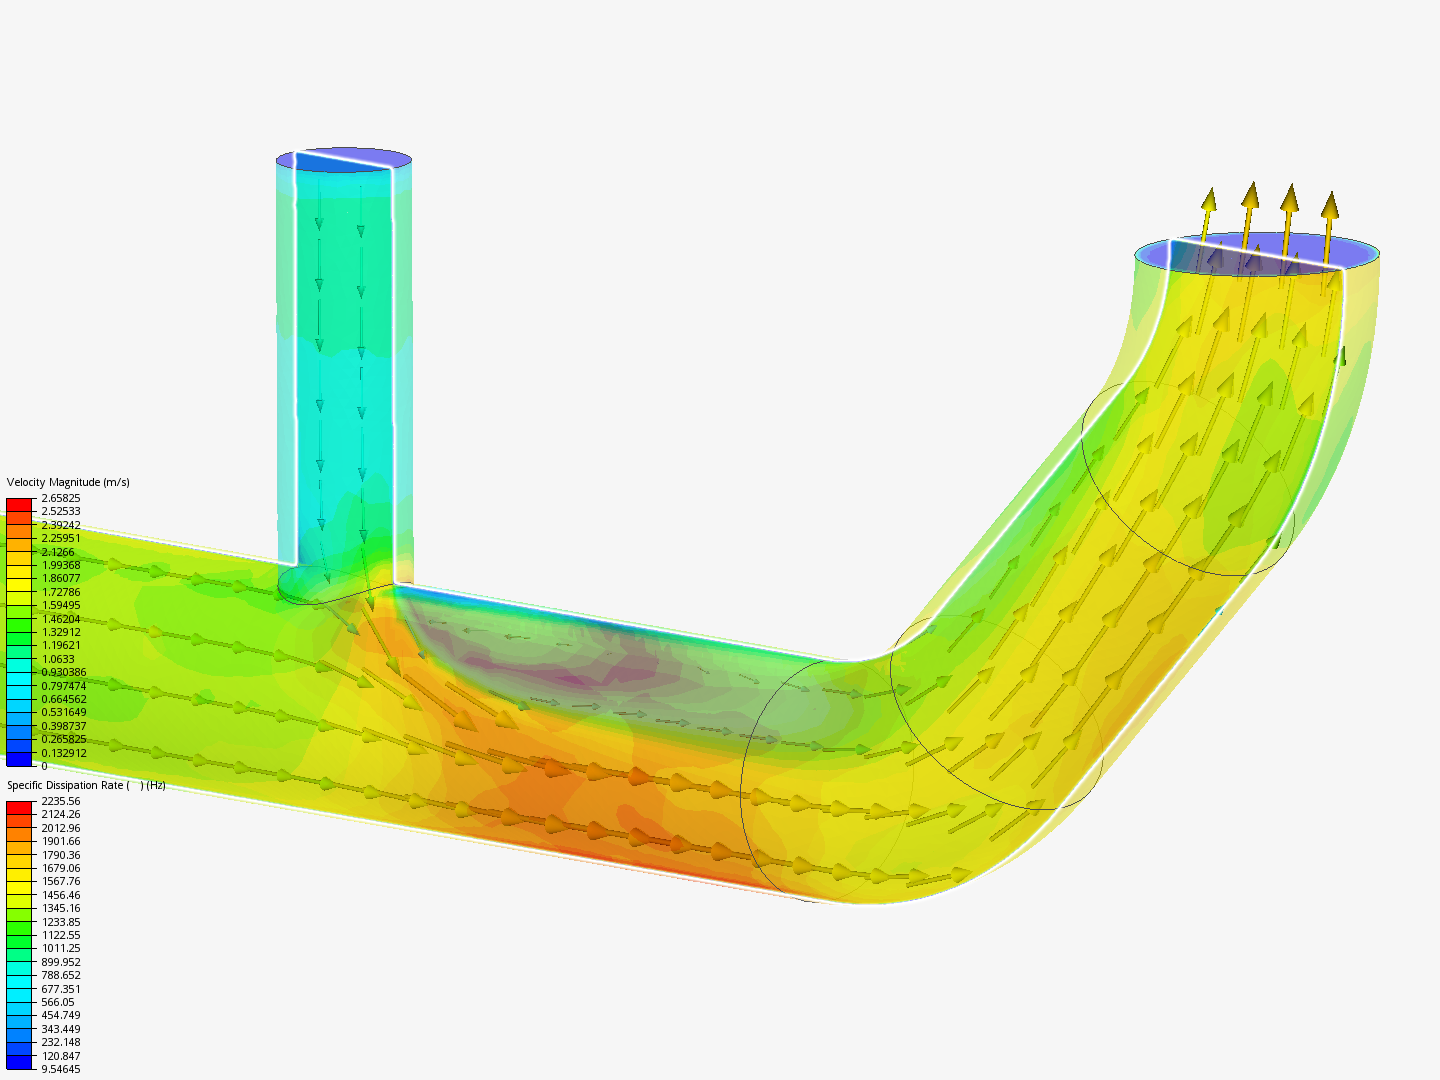
Task: Select dissipation legend value 566.05
Action: click(58, 1002)
